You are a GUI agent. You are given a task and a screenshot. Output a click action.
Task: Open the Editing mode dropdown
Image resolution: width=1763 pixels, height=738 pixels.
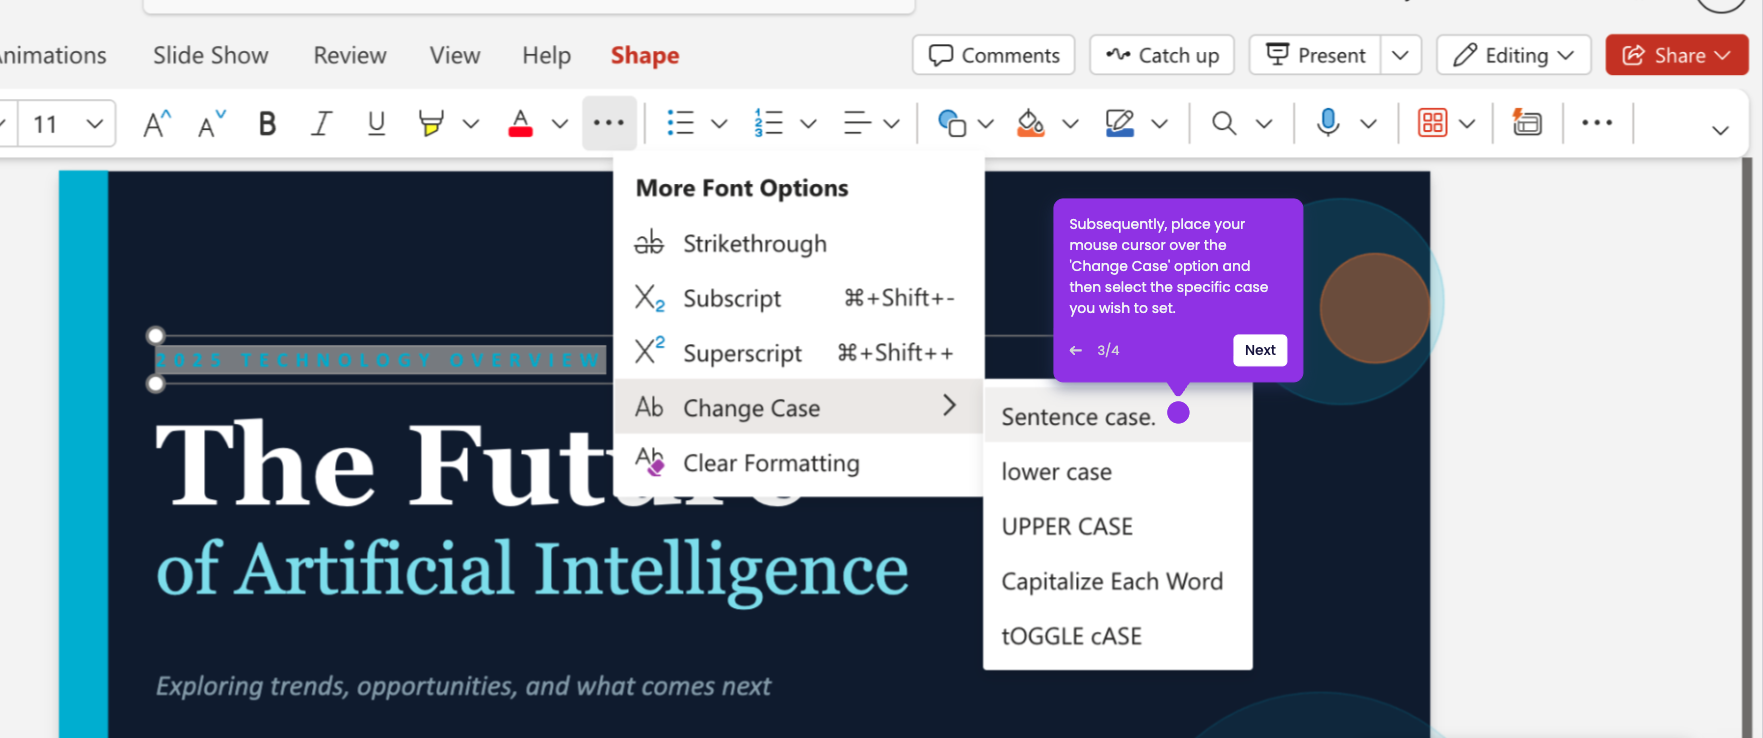[1514, 55]
